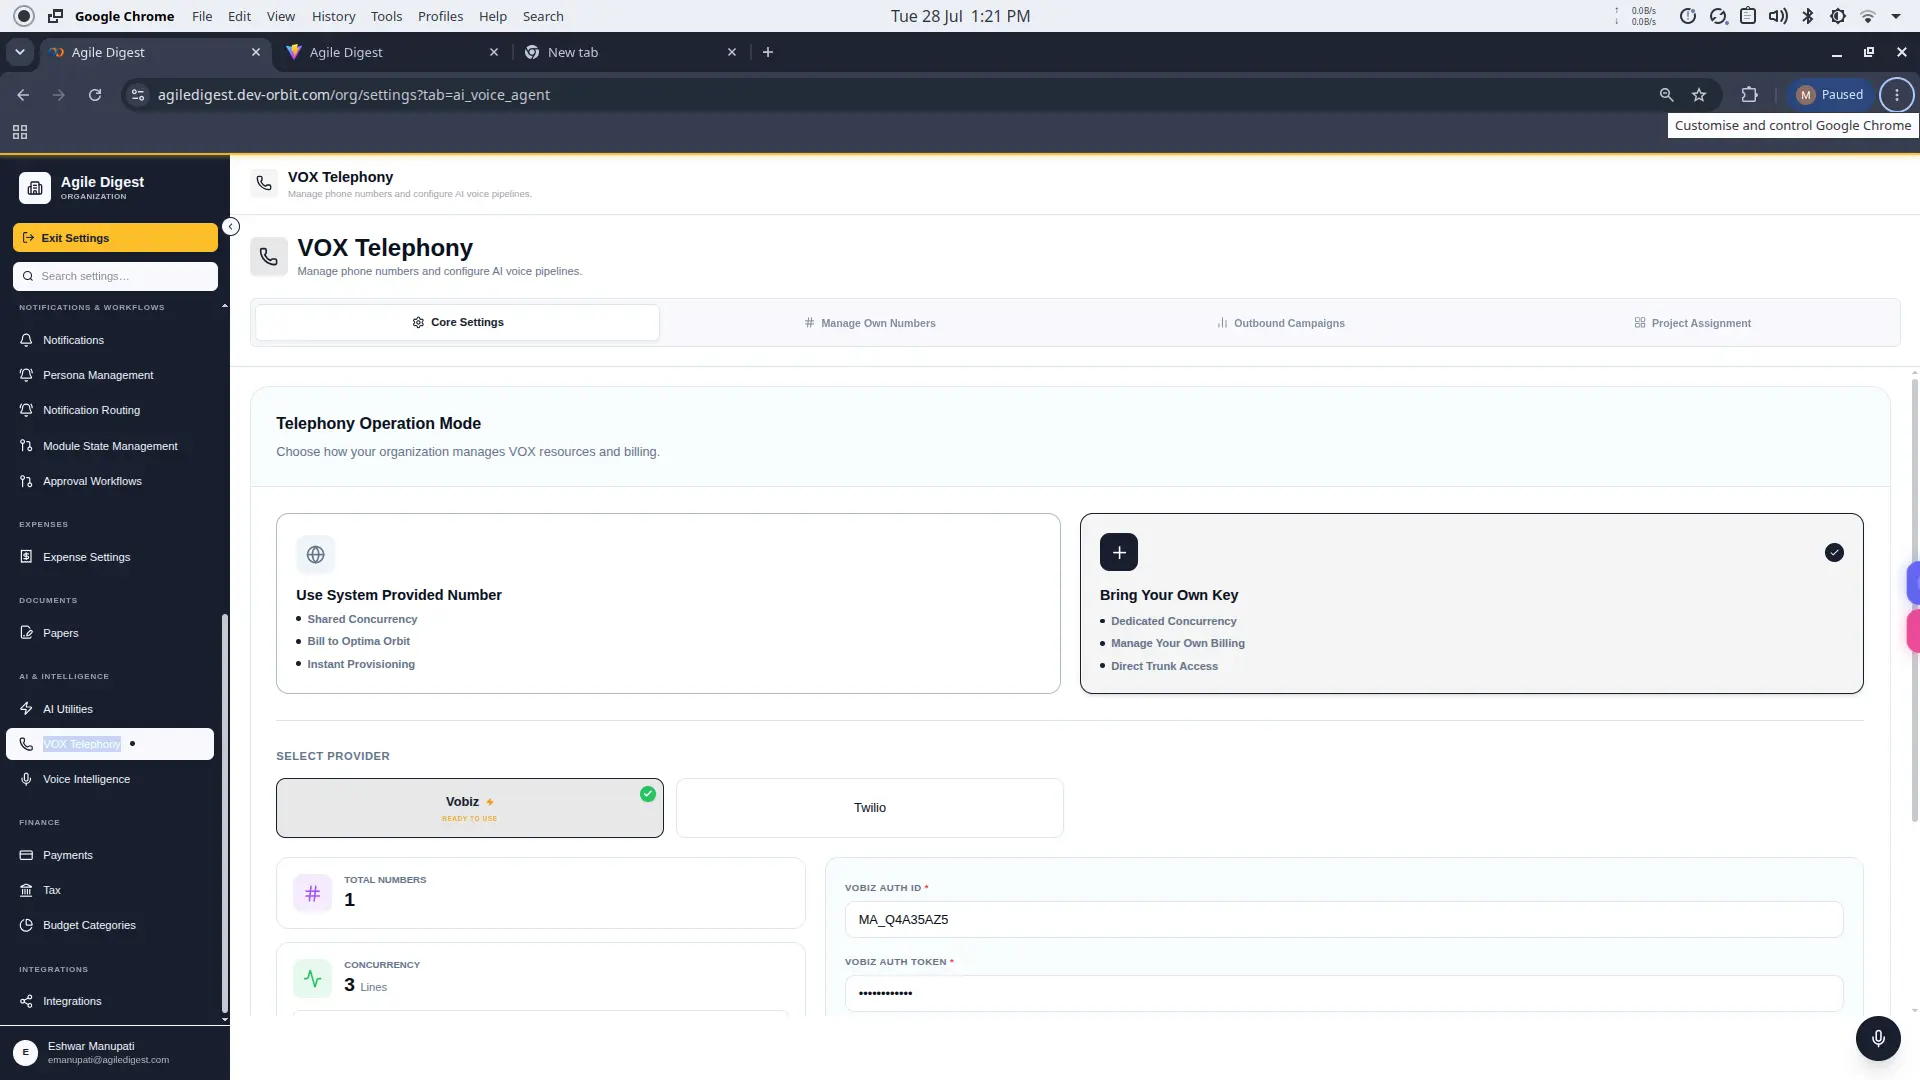Click the Bluetooth icon in system tray
Image resolution: width=1920 pixels, height=1080 pixels.
[1808, 16]
